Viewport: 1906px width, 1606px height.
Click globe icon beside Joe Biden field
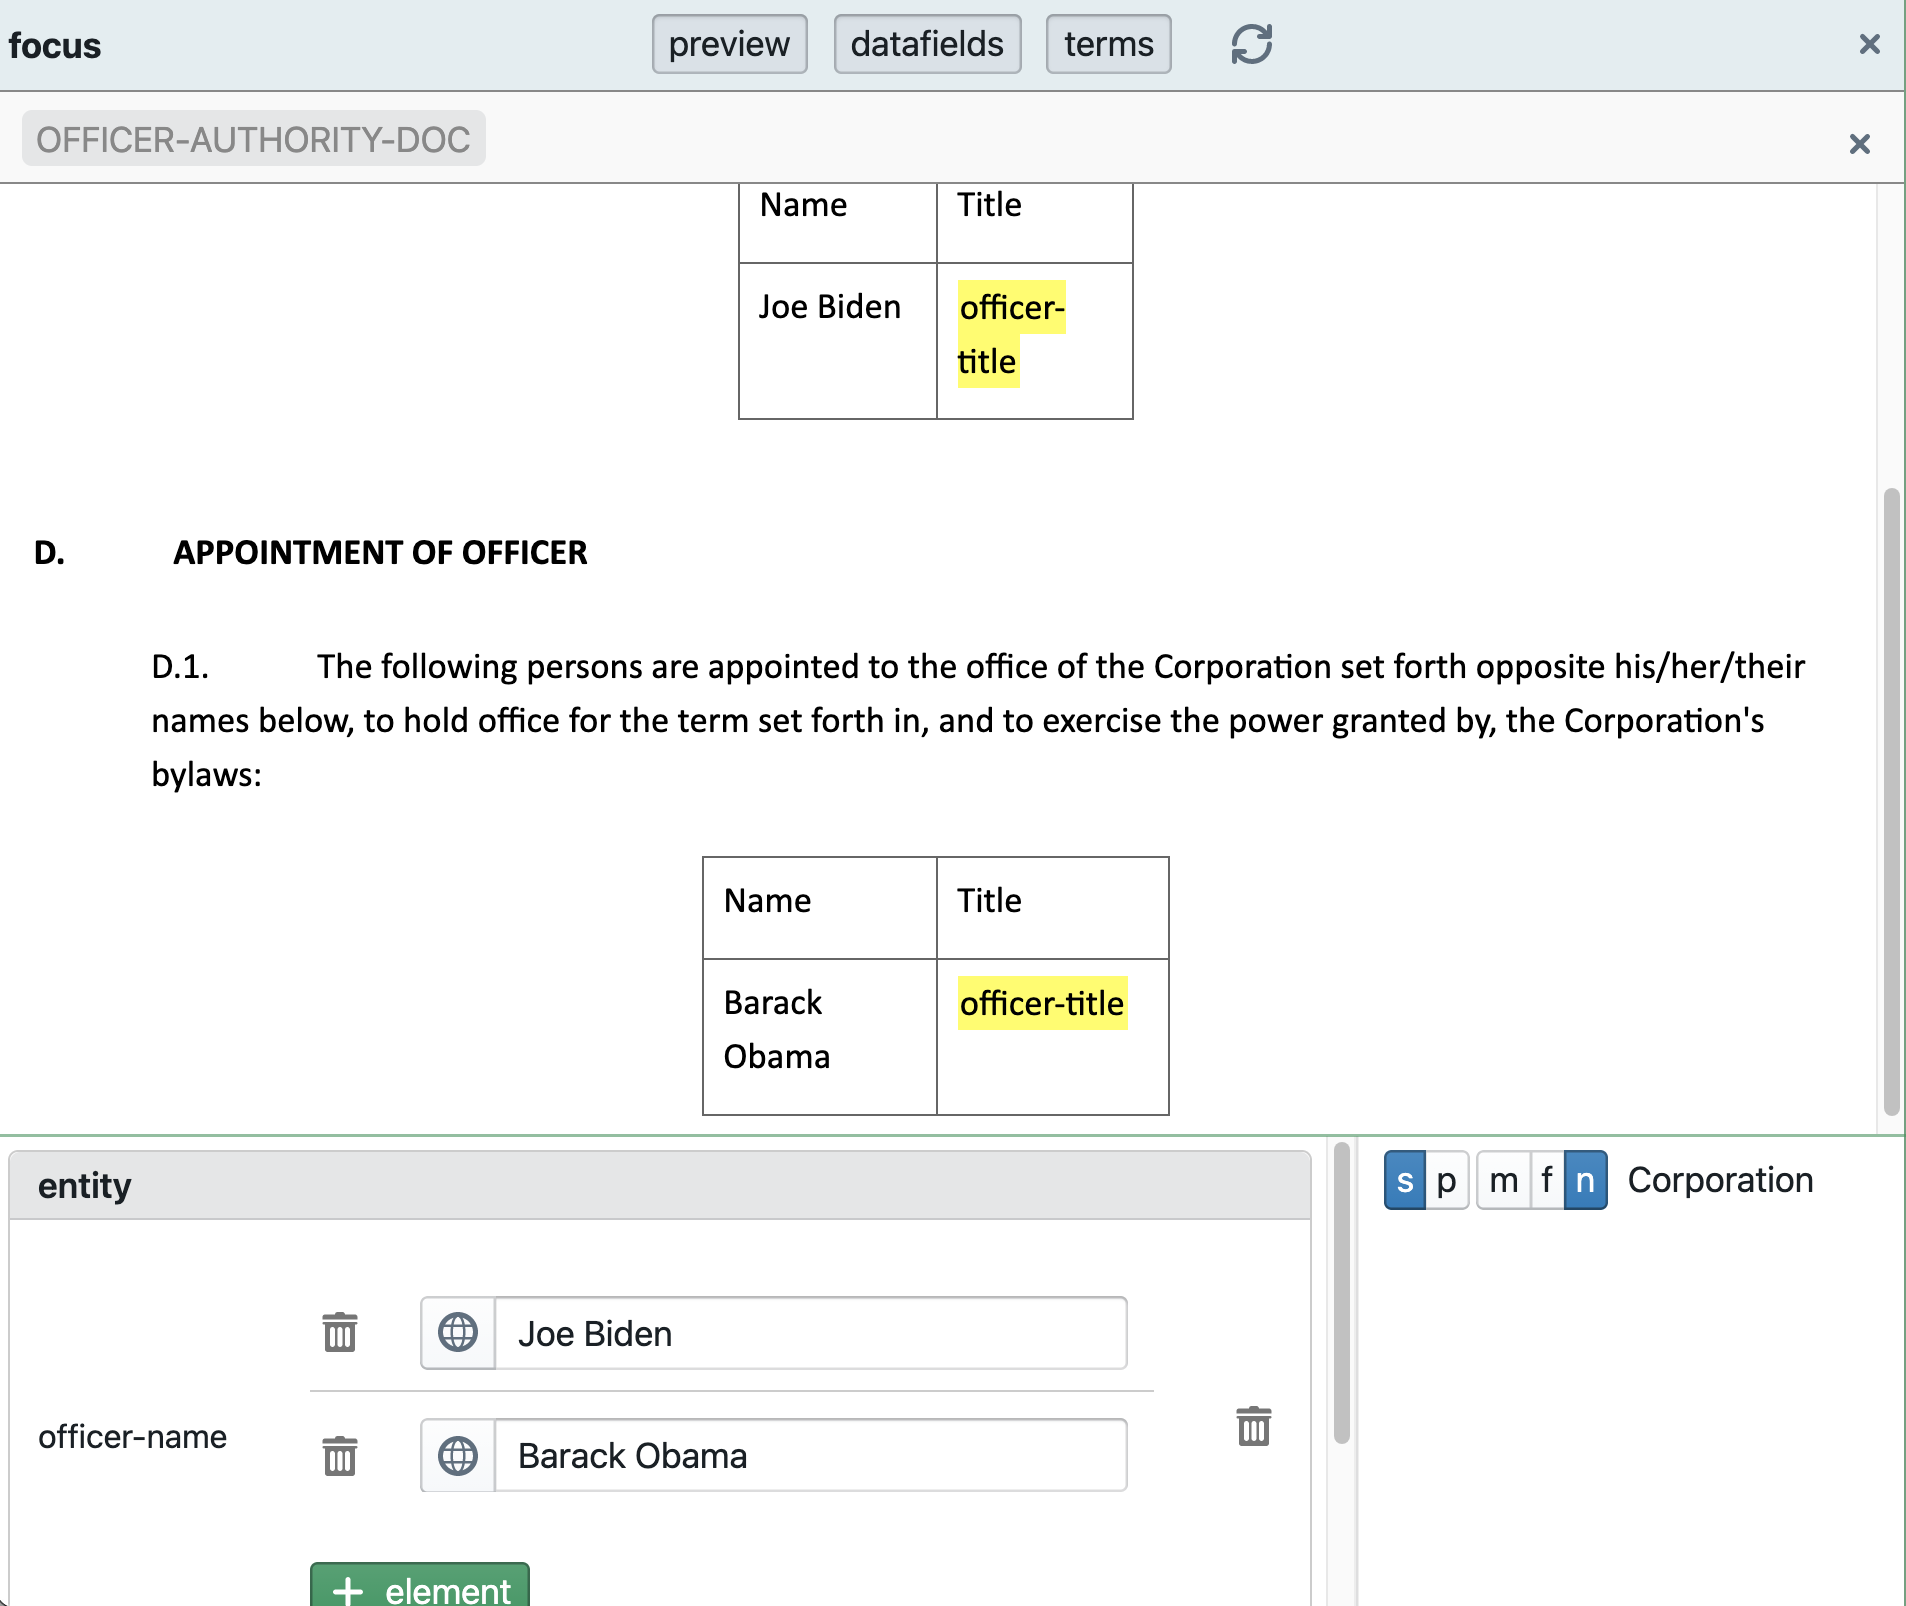pyautogui.click(x=458, y=1333)
